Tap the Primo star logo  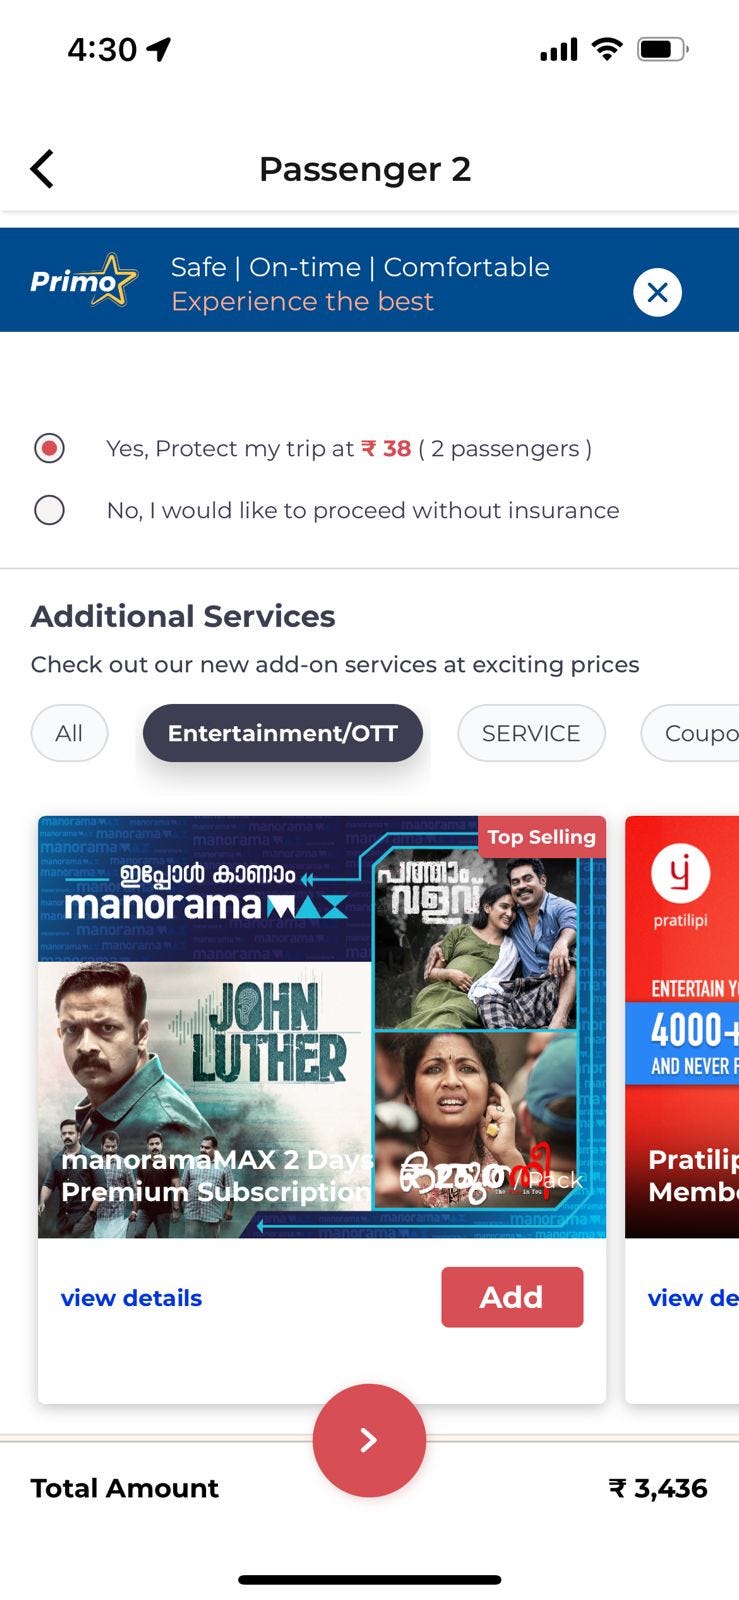tap(83, 281)
